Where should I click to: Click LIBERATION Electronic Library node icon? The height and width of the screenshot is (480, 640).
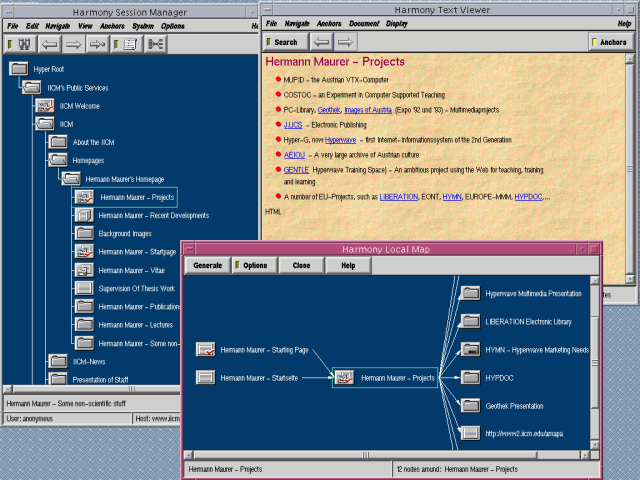coord(470,322)
